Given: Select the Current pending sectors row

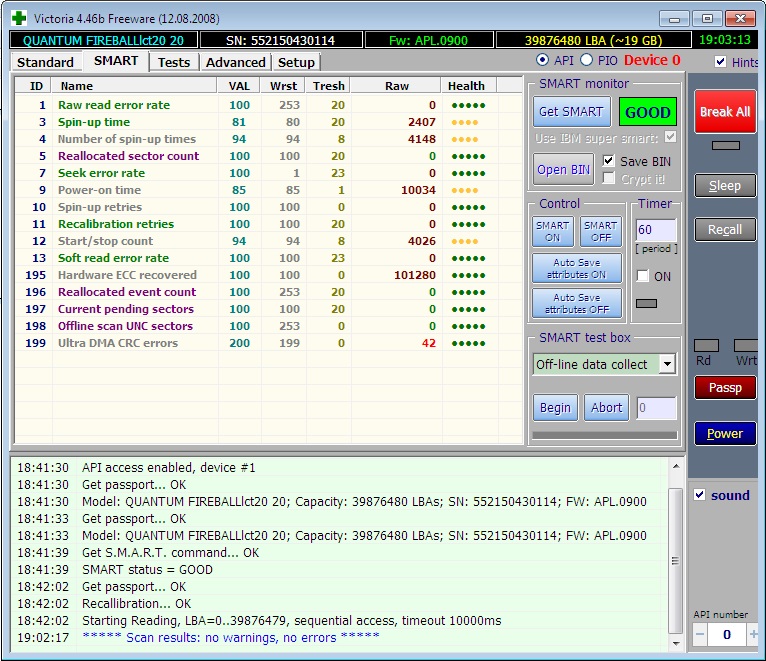Looking at the screenshot, I should (x=268, y=309).
